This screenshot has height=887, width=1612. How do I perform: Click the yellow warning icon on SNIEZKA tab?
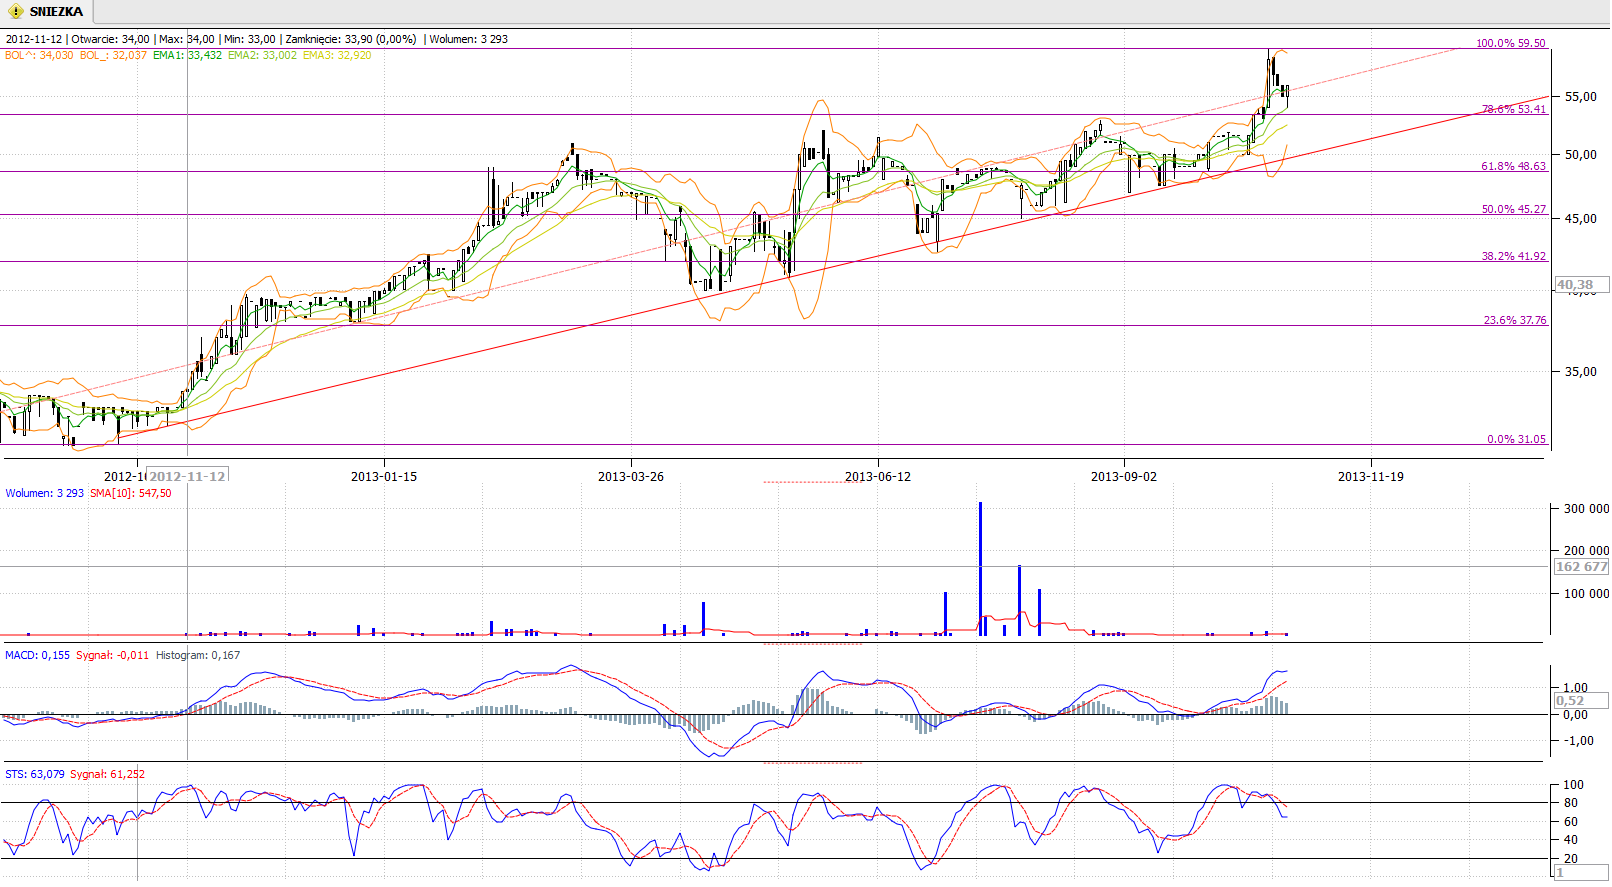pyautogui.click(x=15, y=12)
